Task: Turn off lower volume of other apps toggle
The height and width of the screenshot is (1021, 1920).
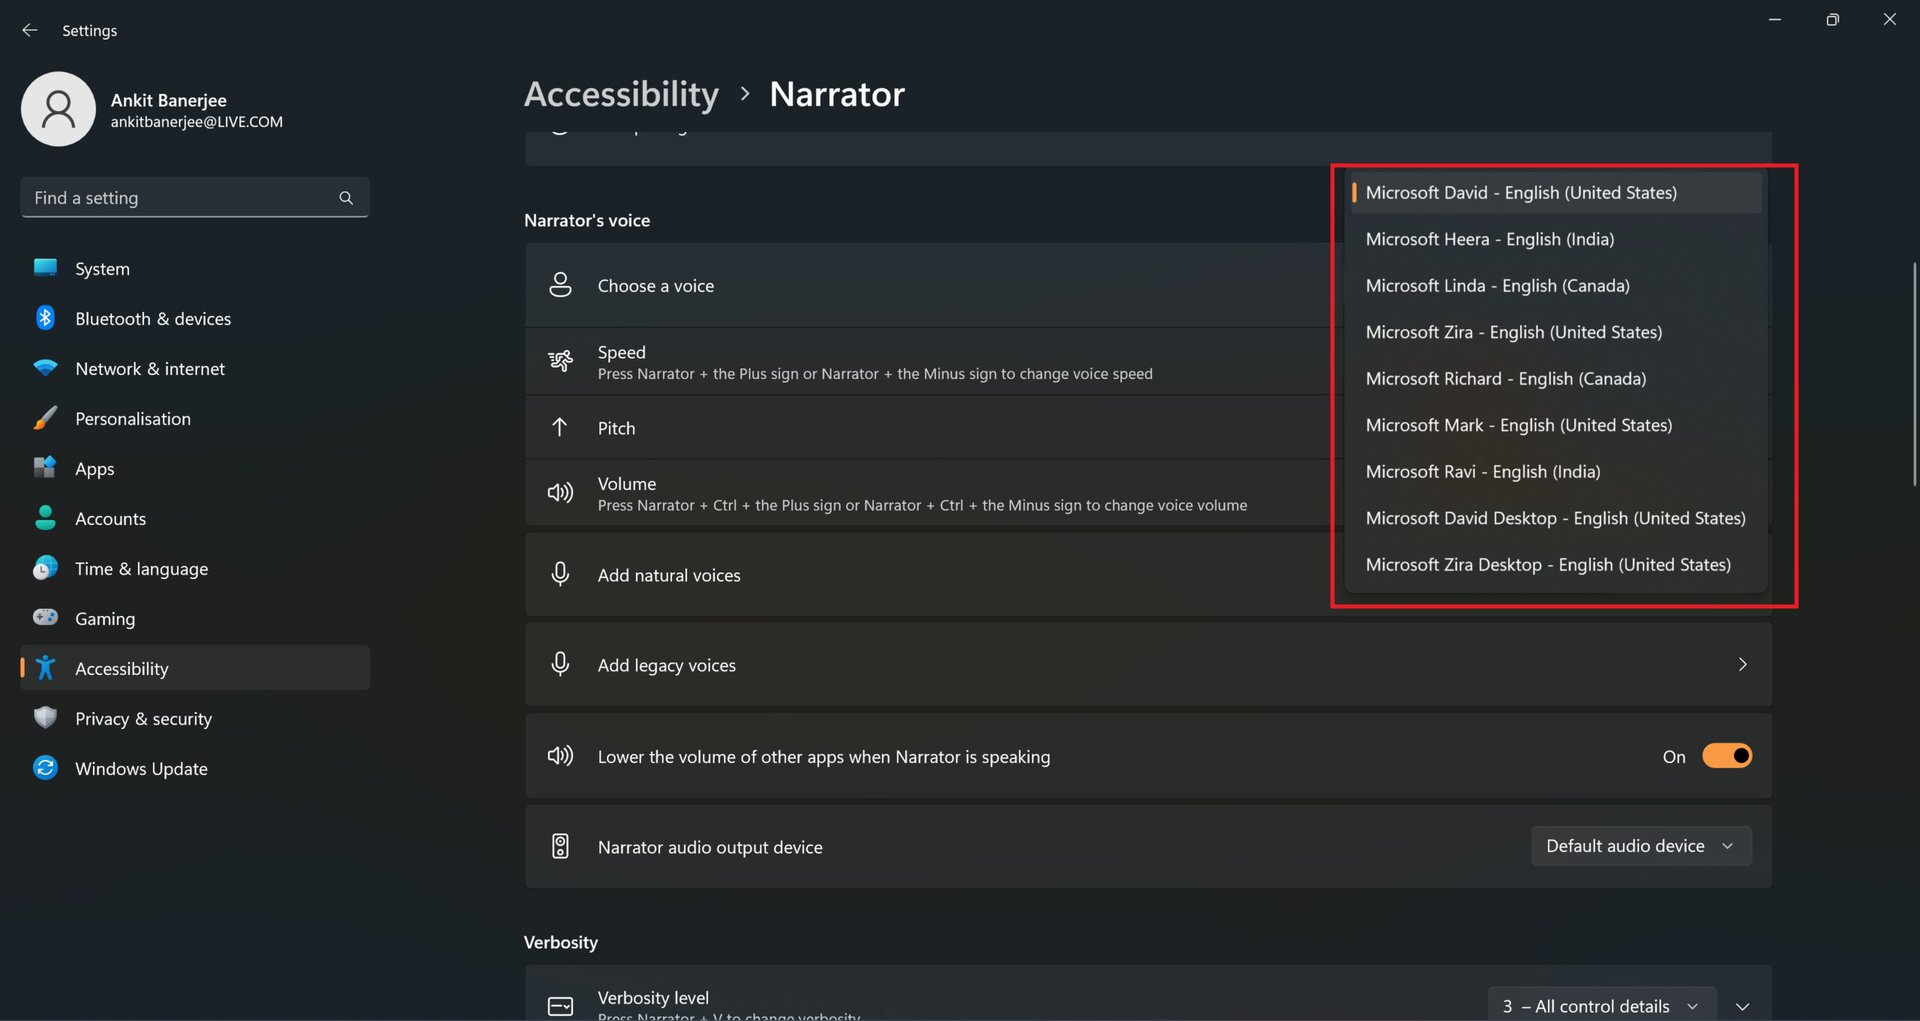Action: 1727,756
